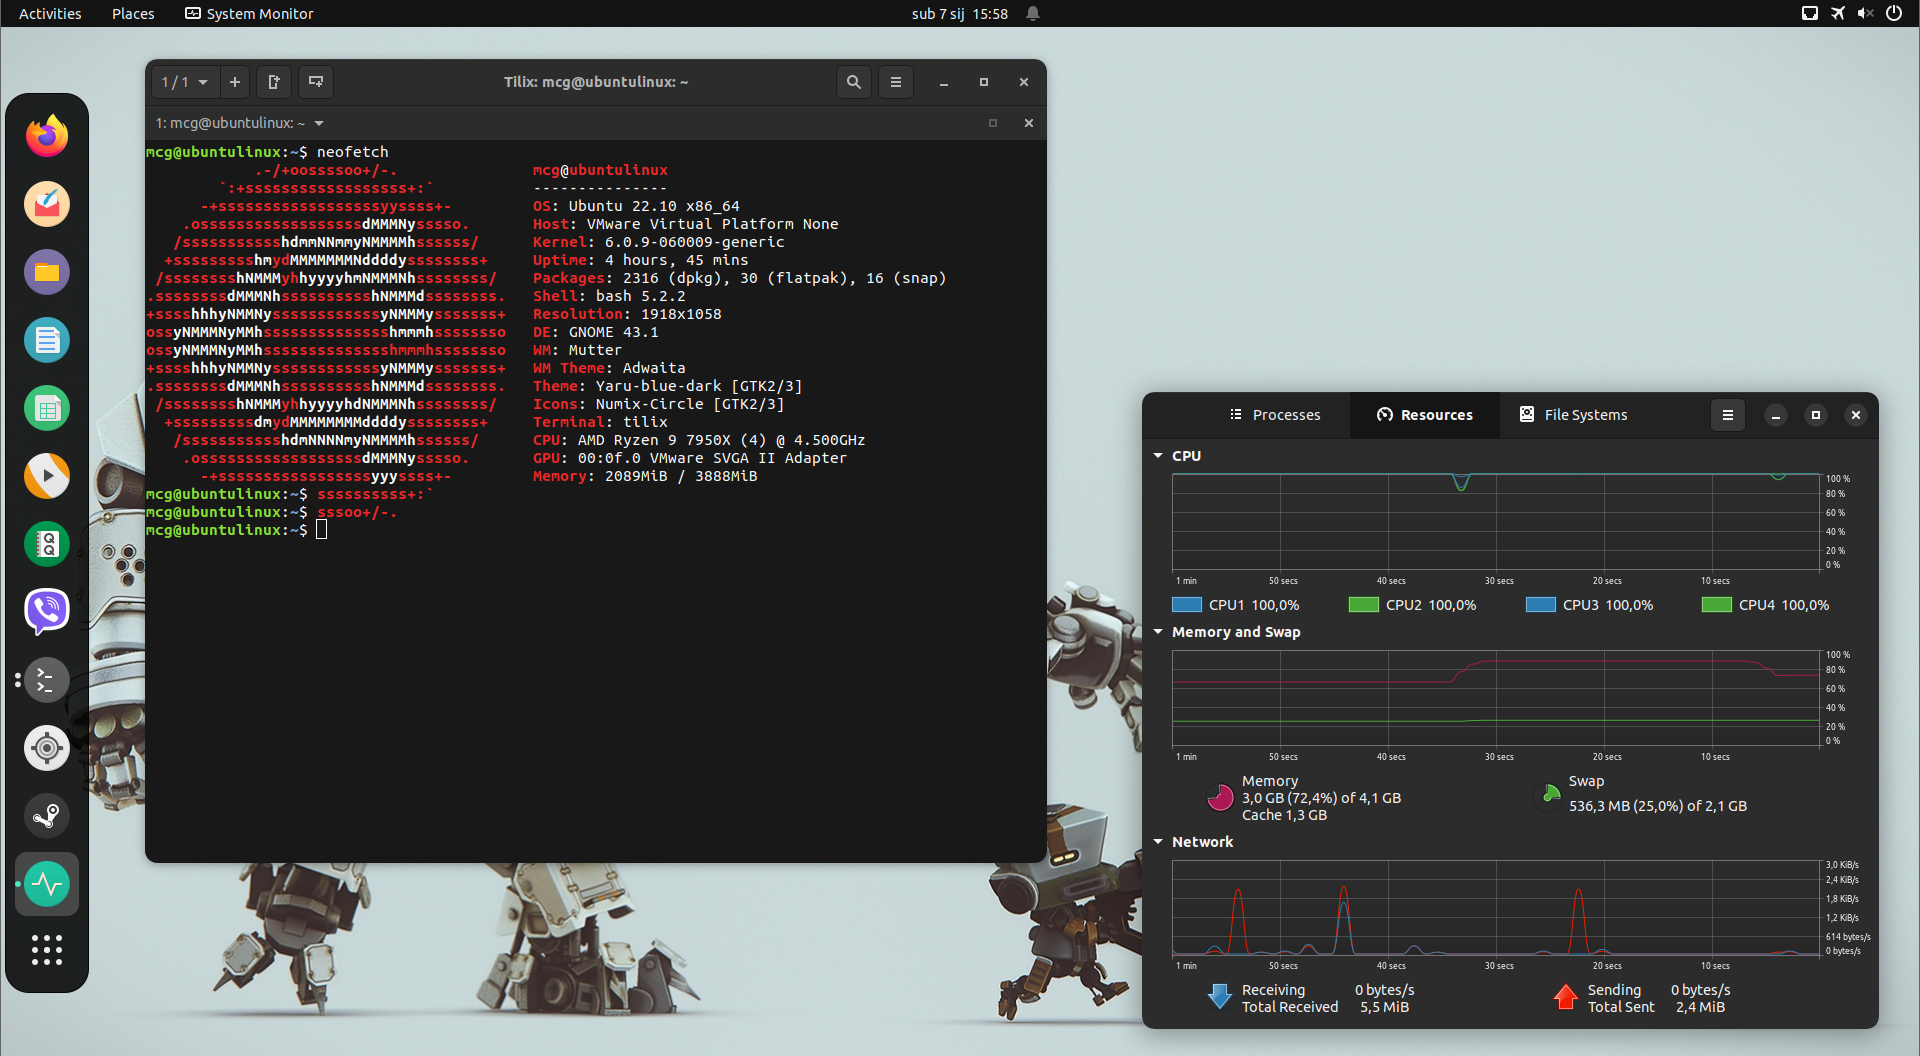Change the CPU1 graph color swatch

pos(1187,605)
